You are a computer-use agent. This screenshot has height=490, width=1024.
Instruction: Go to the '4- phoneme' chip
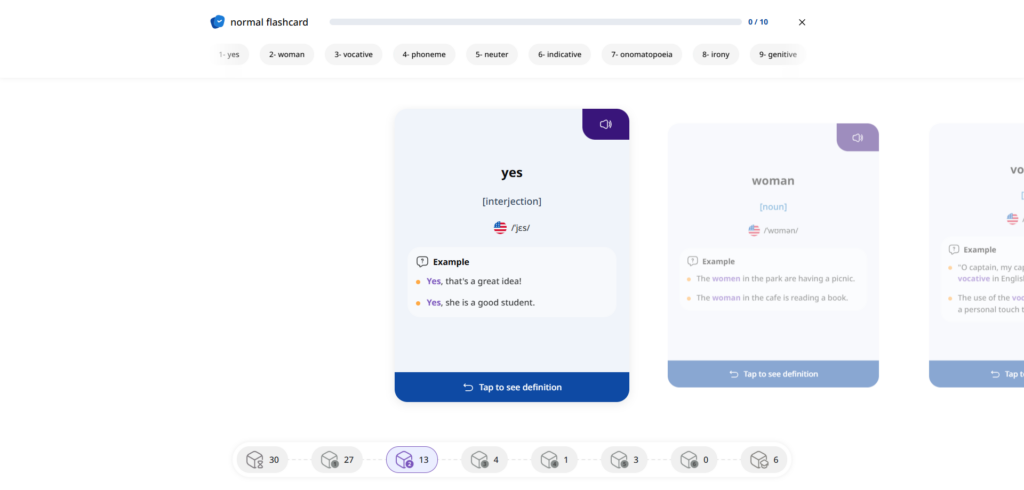(x=425, y=55)
